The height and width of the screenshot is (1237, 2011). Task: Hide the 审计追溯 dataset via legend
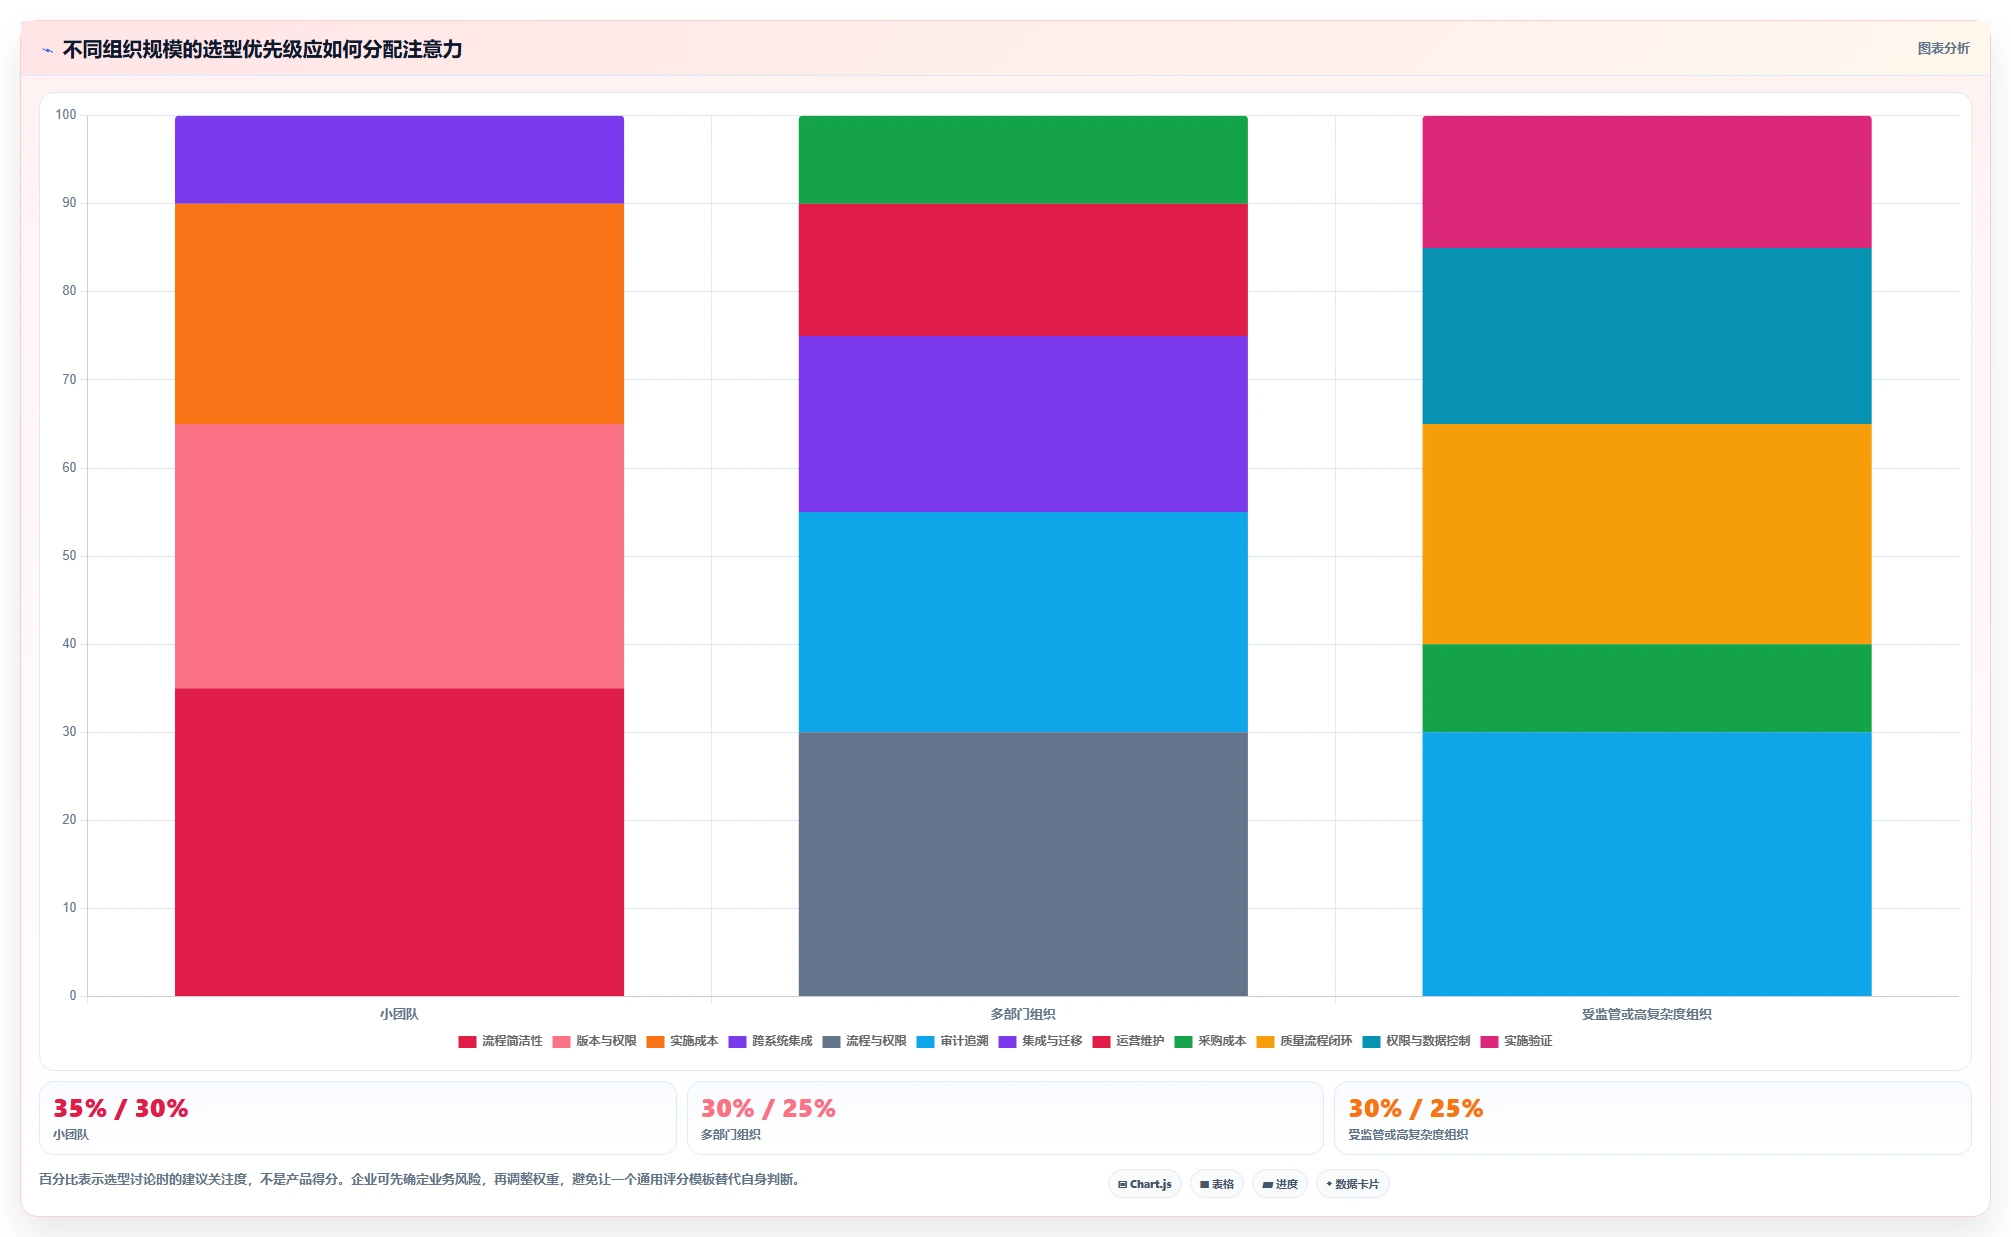click(952, 1041)
